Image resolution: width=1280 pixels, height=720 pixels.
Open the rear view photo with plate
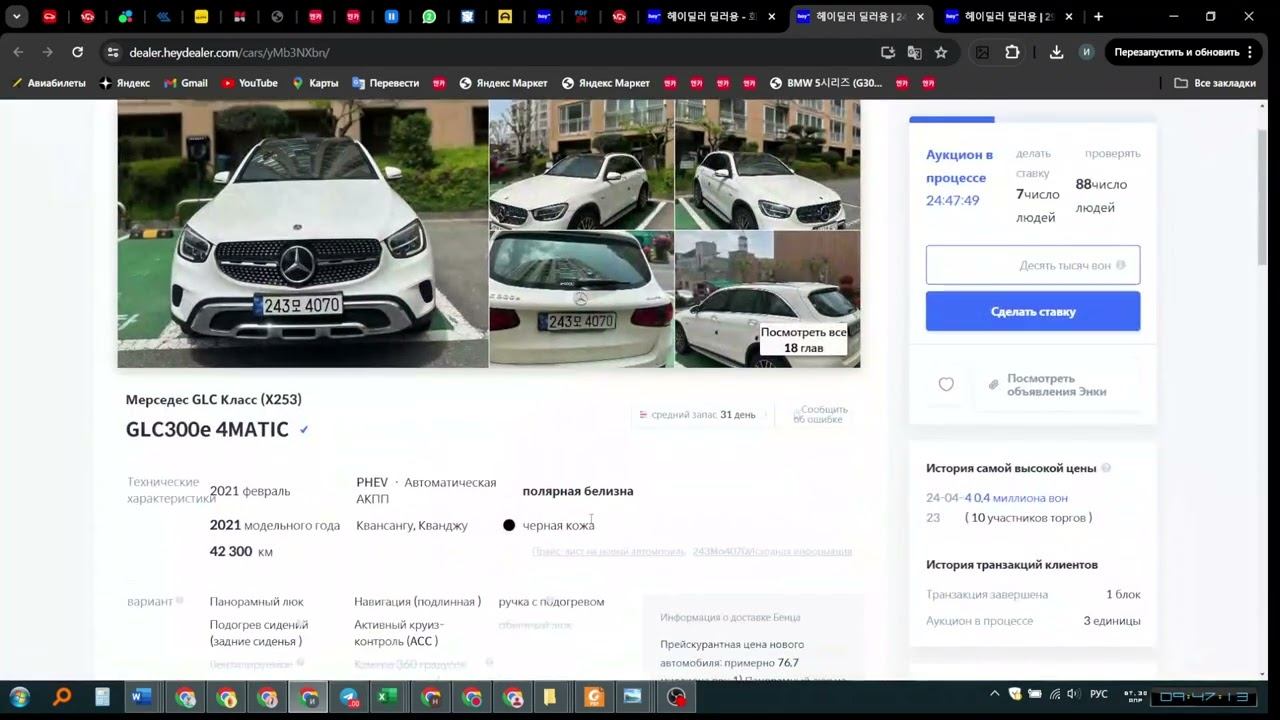tap(582, 299)
